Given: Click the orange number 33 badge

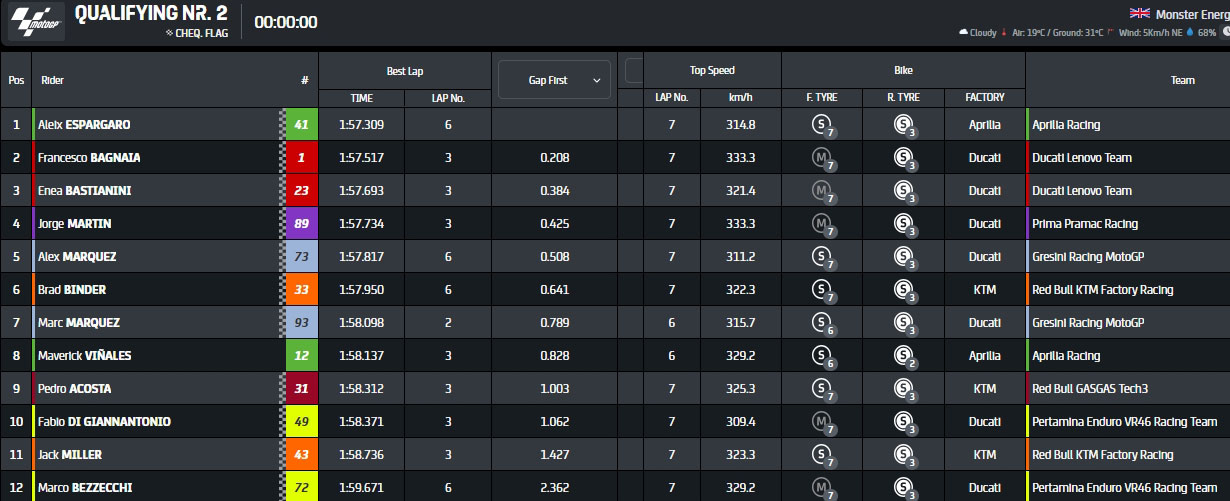Looking at the screenshot, I should (x=301, y=290).
